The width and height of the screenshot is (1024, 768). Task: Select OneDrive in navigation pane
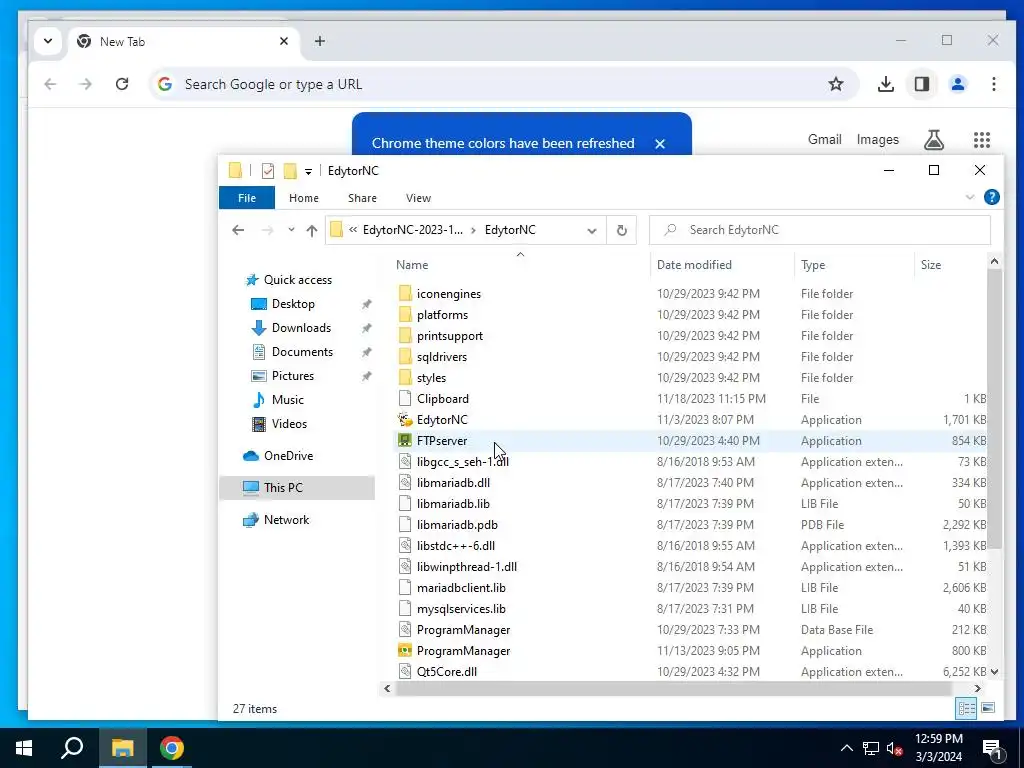coord(288,456)
